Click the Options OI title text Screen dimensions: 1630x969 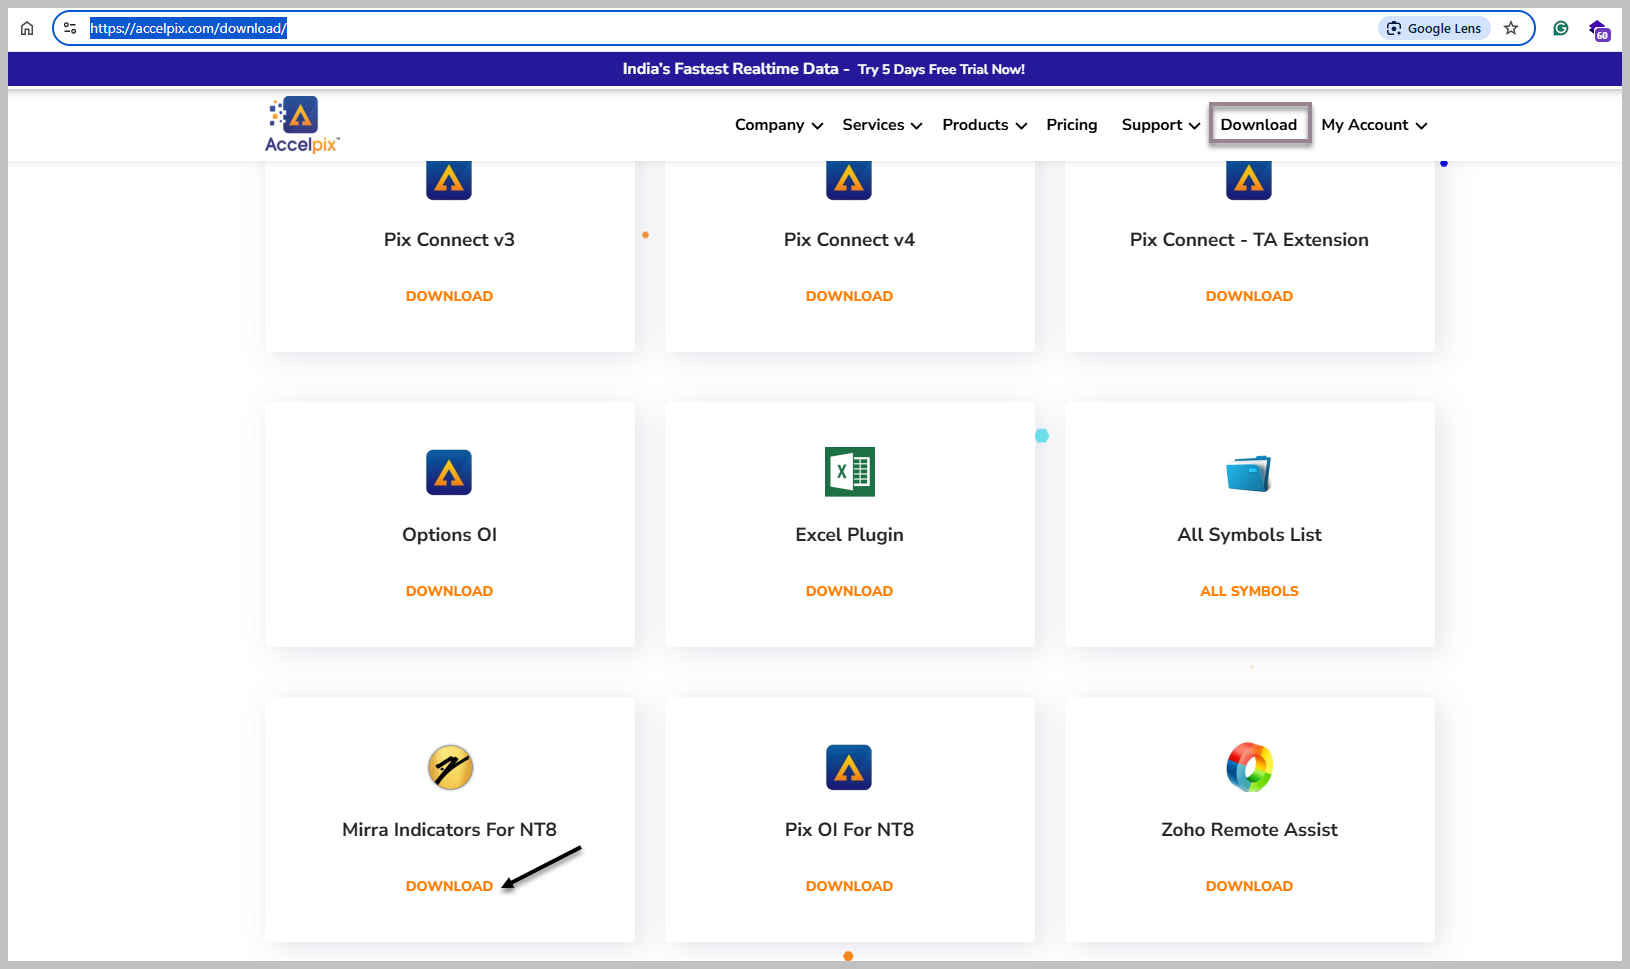point(449,535)
